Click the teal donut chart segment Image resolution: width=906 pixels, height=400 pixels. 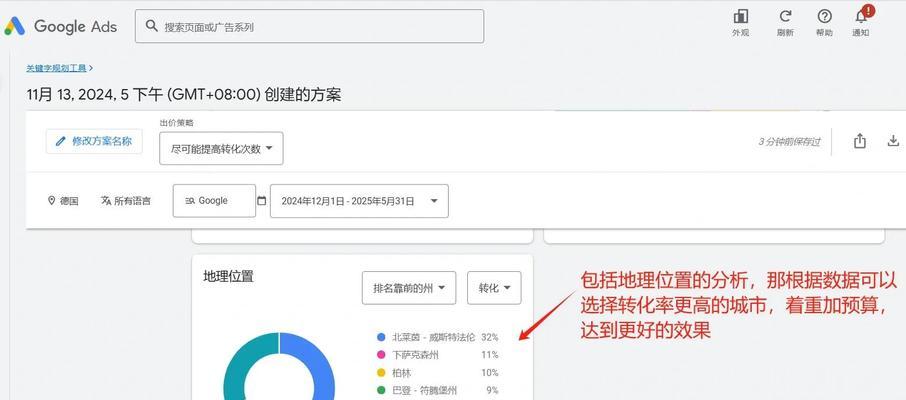[243, 361]
